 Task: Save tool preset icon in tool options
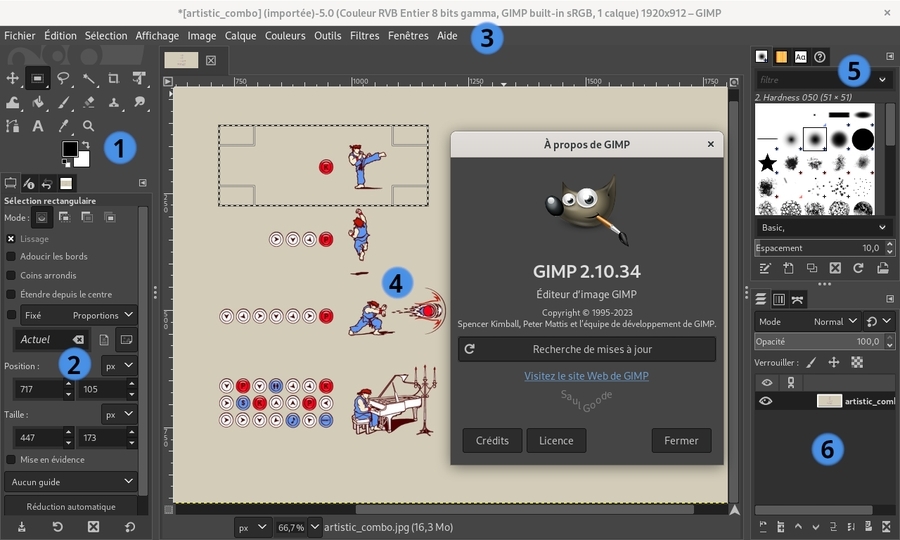22,527
